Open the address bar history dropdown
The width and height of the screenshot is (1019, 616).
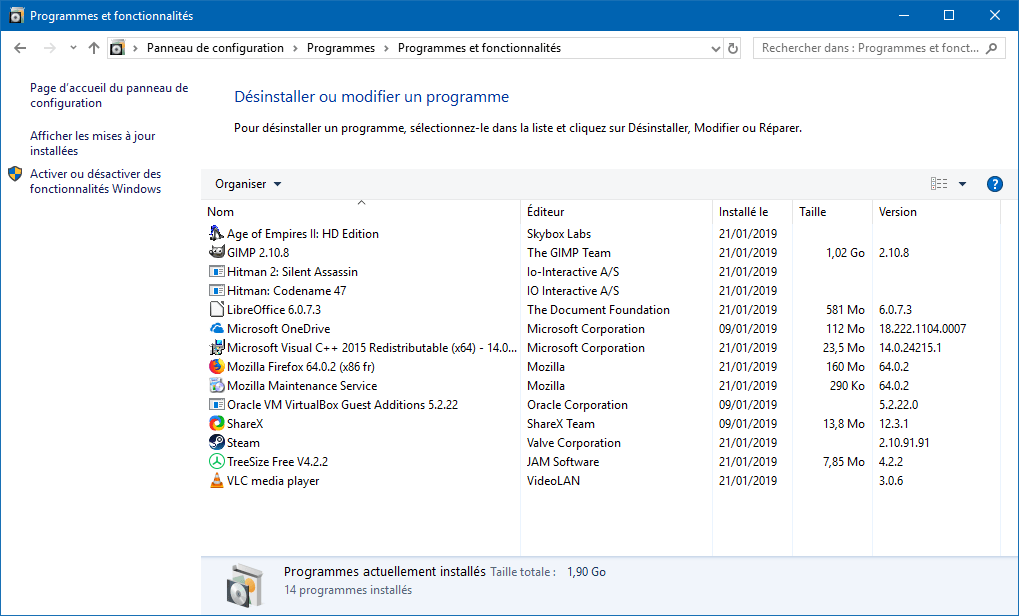coord(716,49)
